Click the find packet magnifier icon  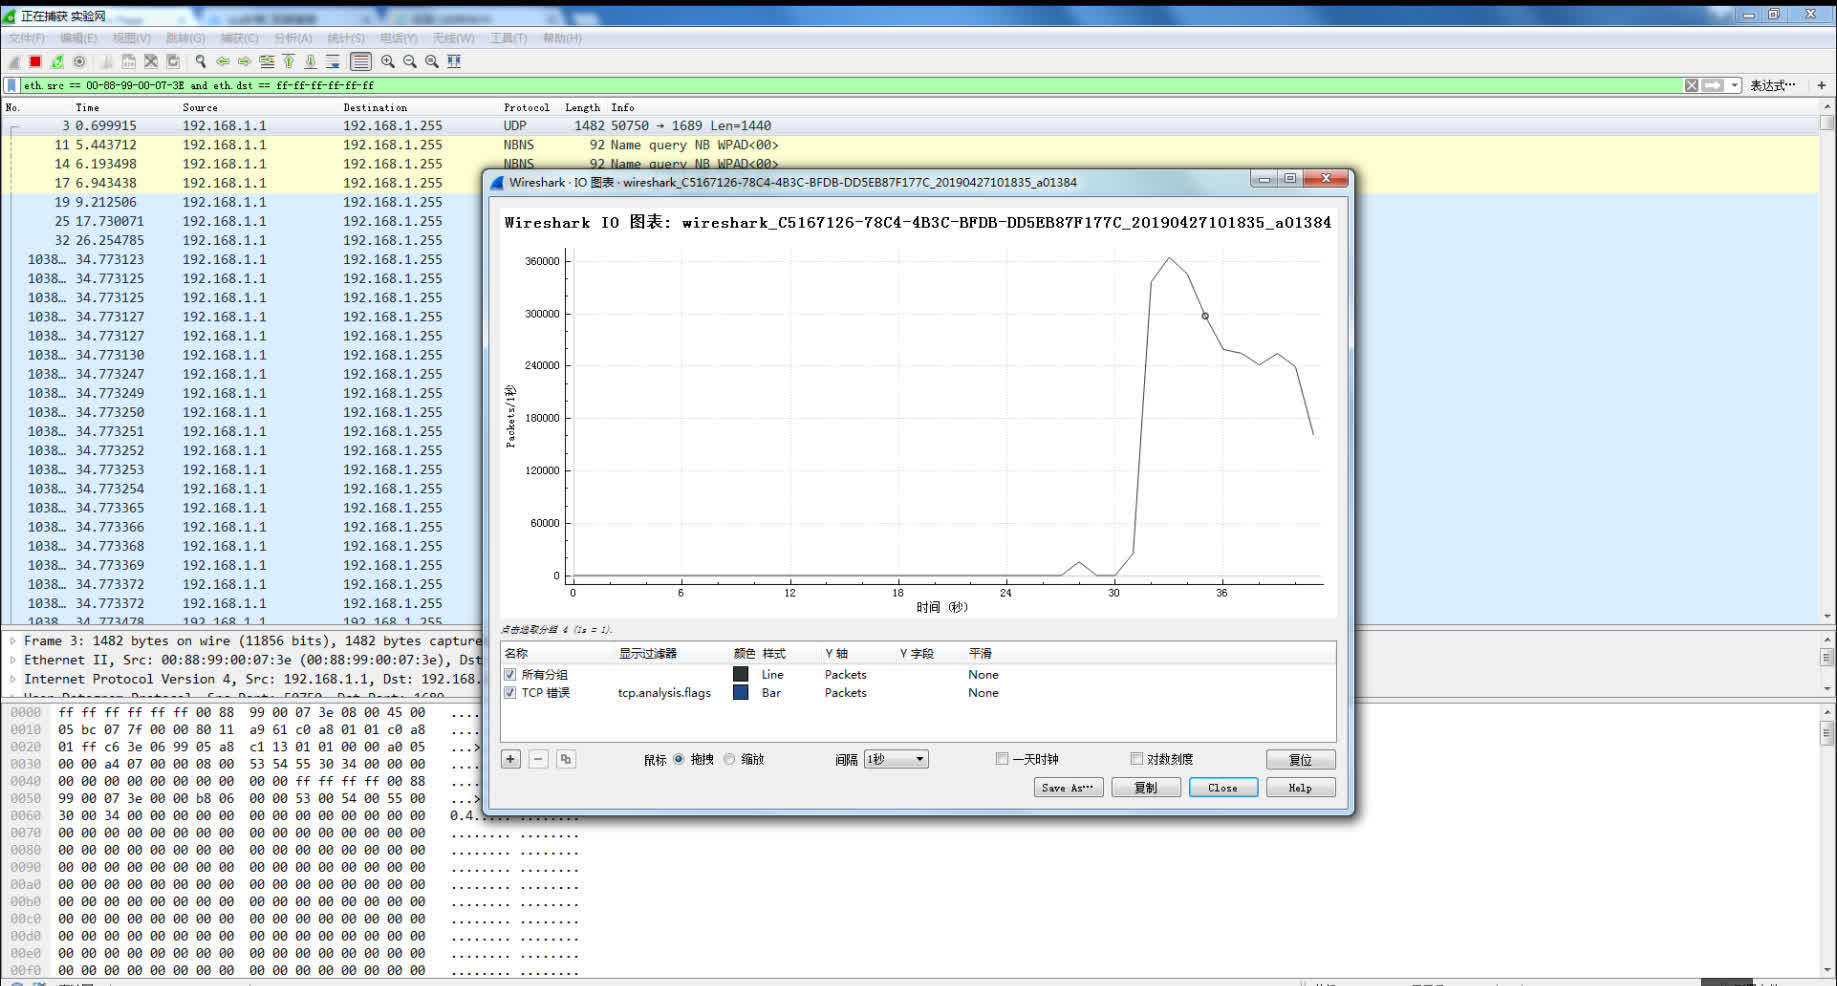pos(200,62)
